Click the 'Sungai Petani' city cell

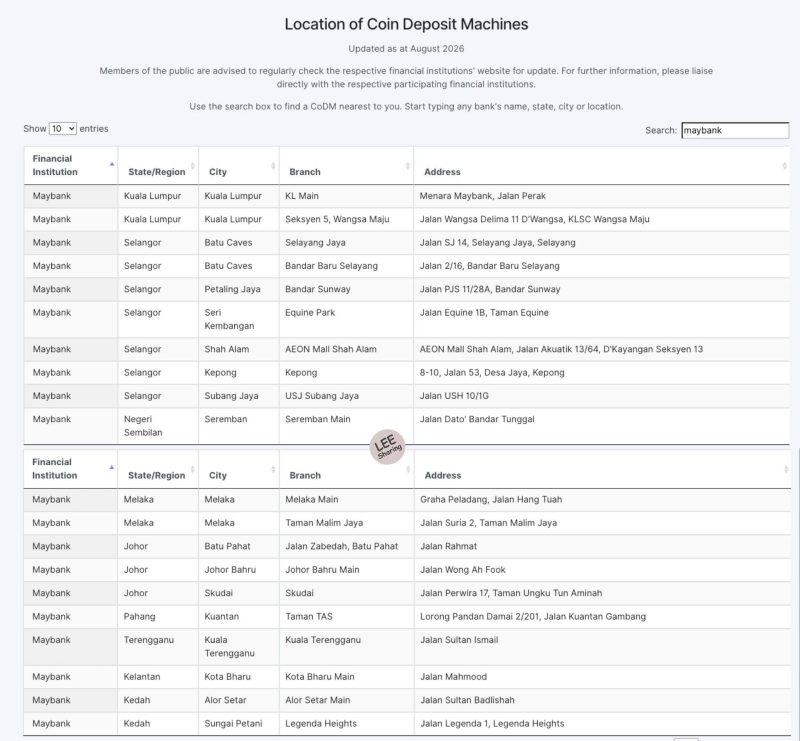(239, 724)
